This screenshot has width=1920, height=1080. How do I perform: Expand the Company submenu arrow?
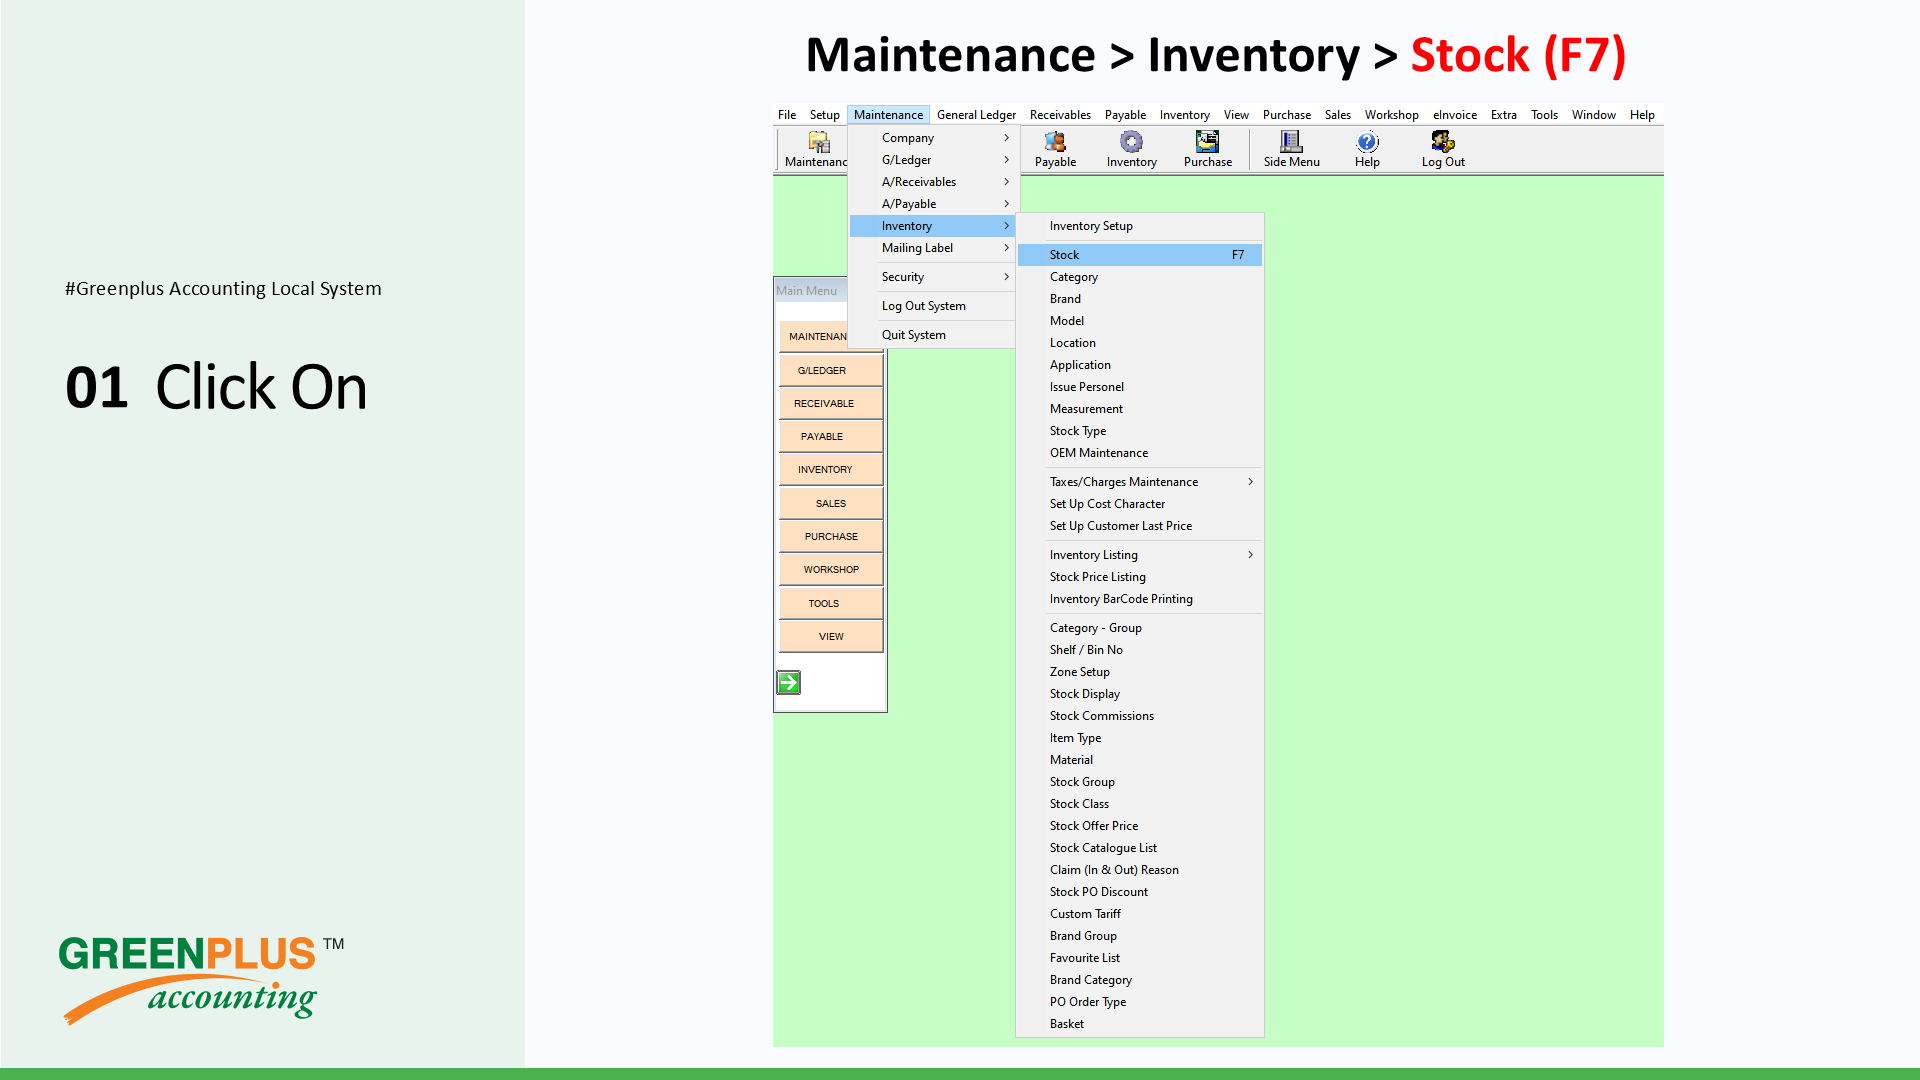tap(1006, 138)
